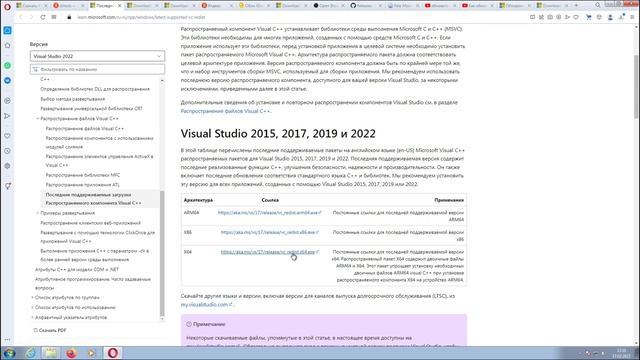
Task: Open the ARM64 vc_redist download link
Action: coord(269,213)
